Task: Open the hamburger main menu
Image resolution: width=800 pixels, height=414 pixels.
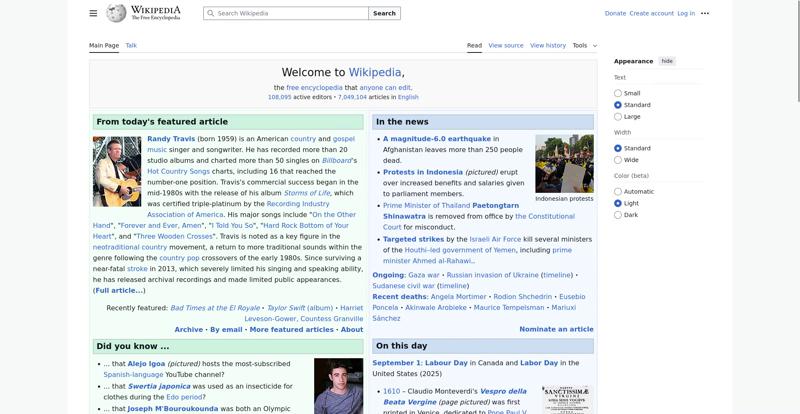Action: point(93,13)
